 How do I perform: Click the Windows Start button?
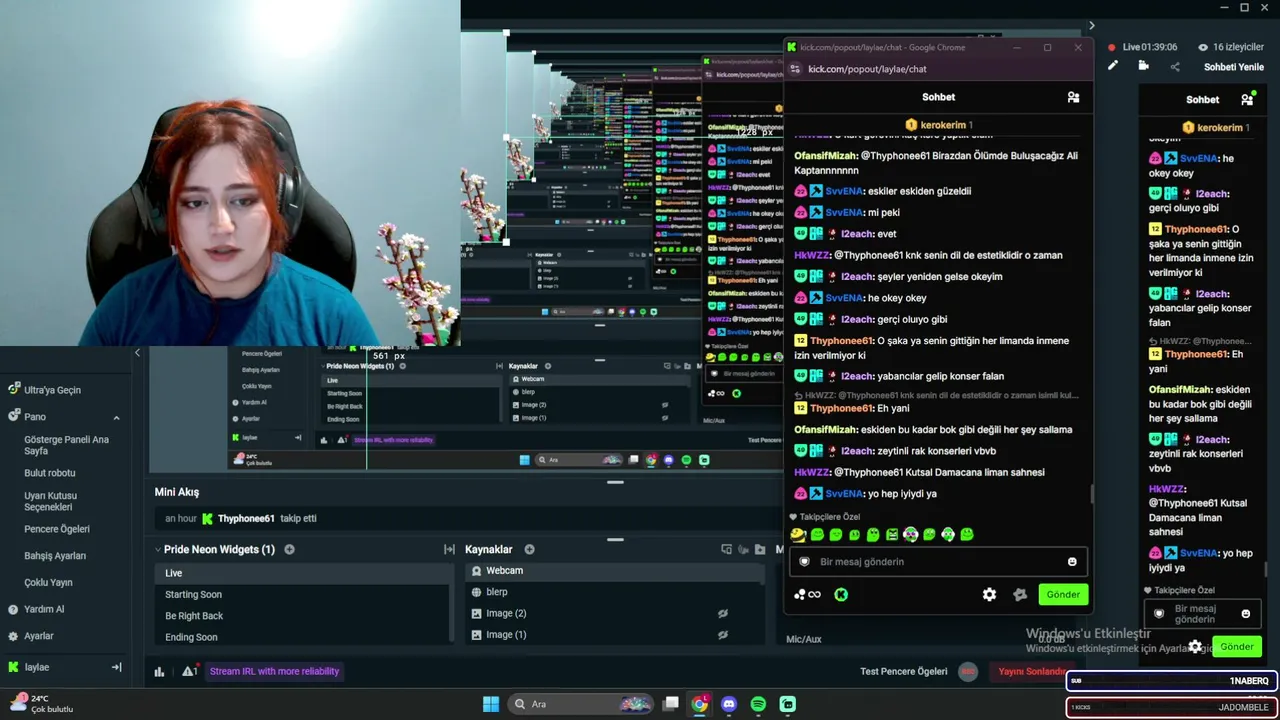491,704
